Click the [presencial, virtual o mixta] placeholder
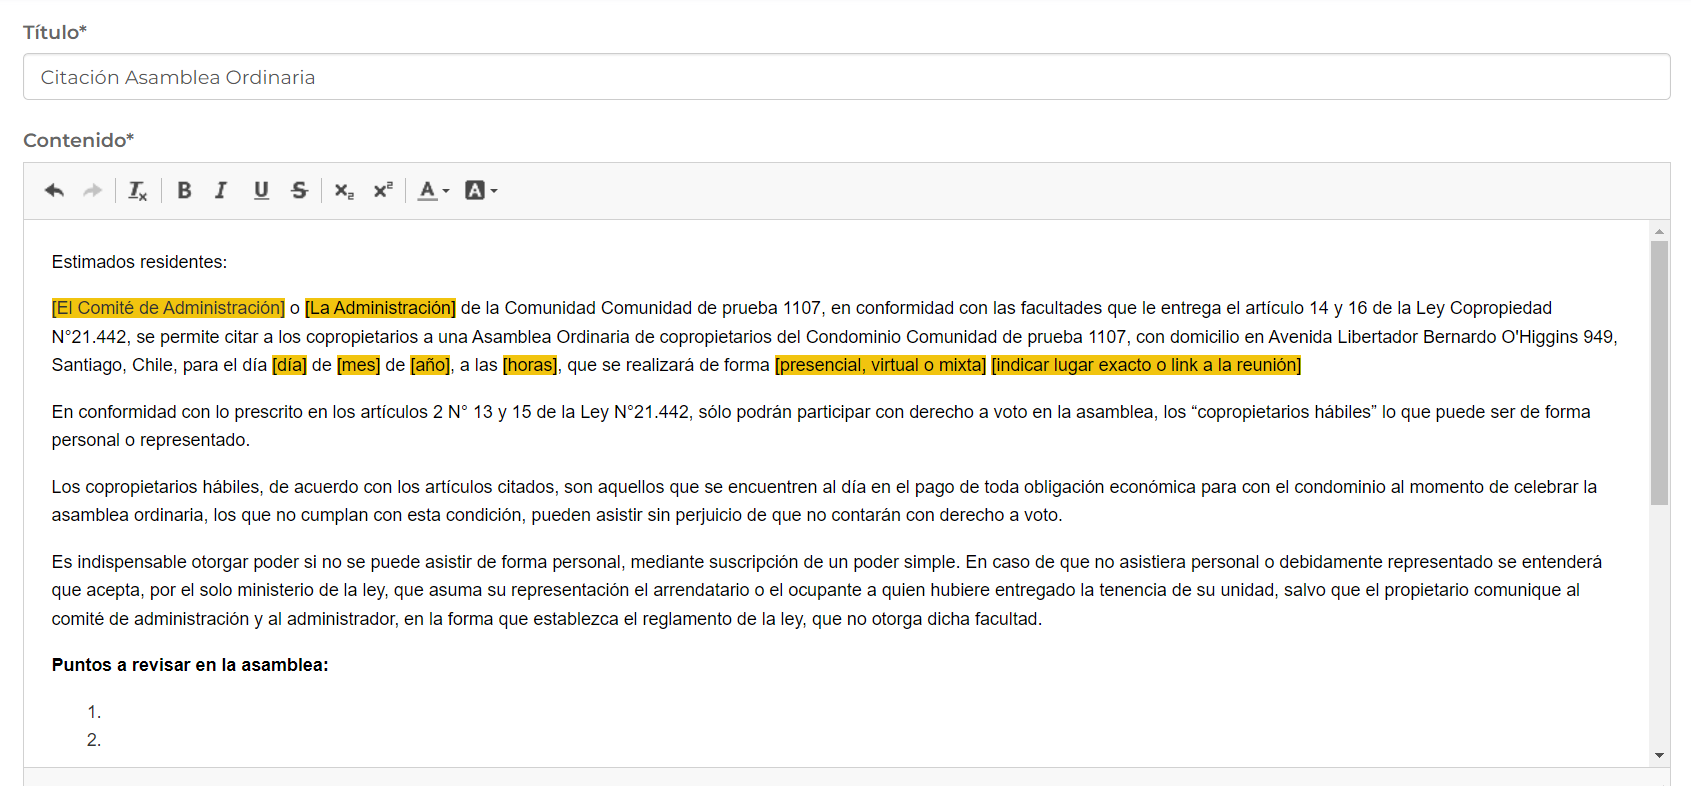The image size is (1691, 786). (x=880, y=365)
